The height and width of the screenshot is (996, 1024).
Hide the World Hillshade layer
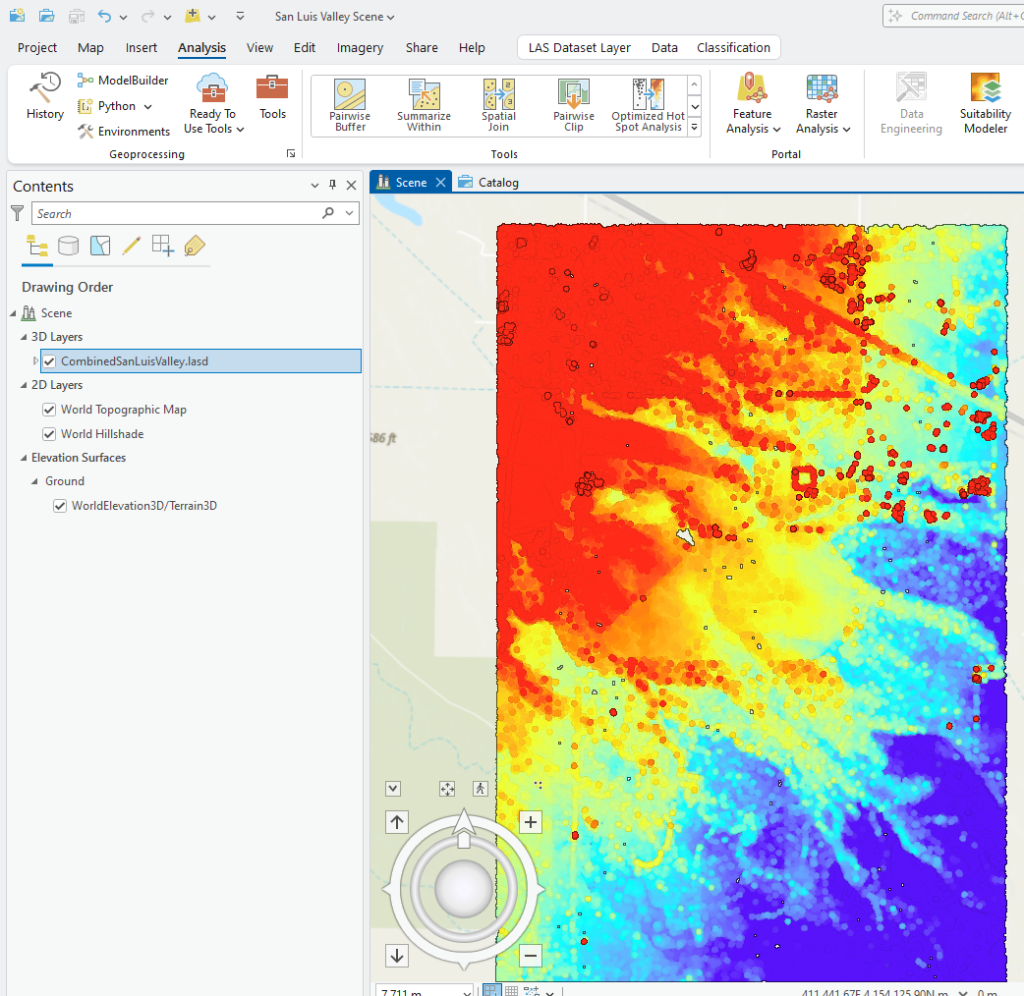[47, 433]
